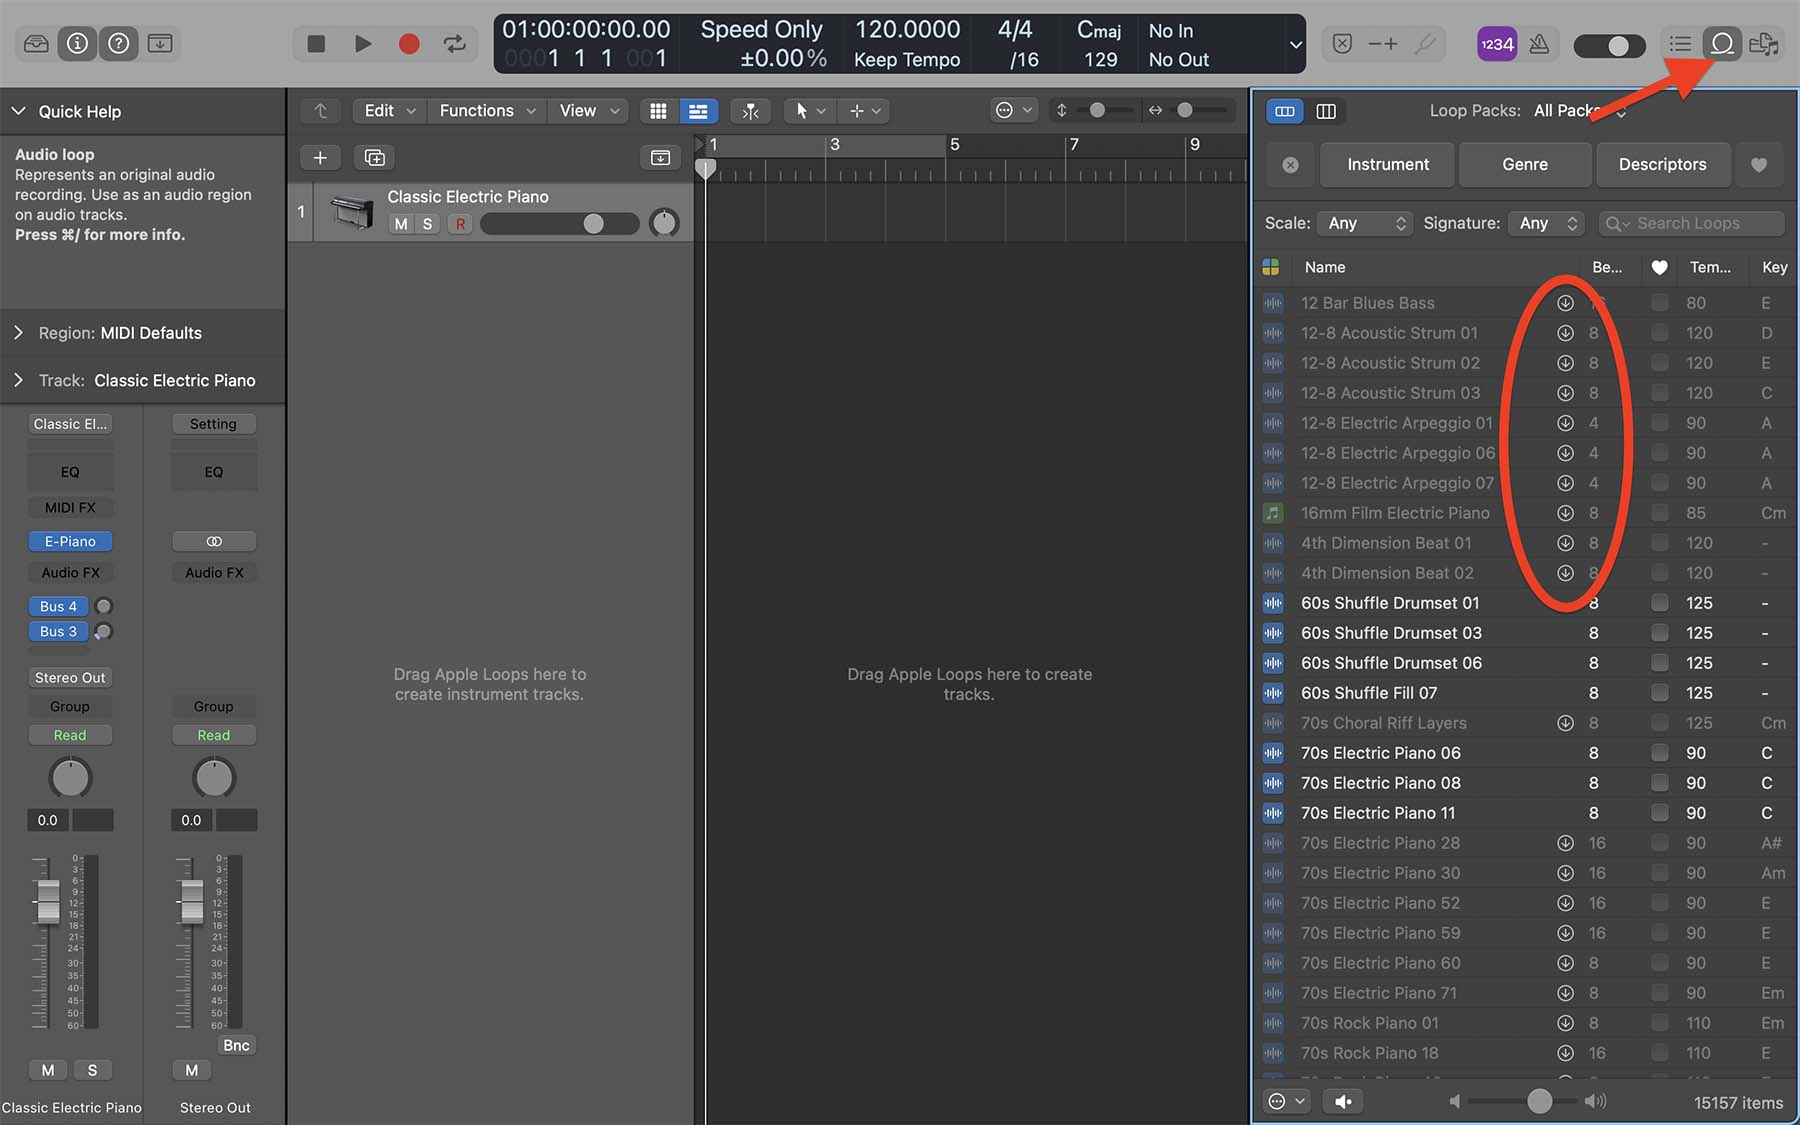This screenshot has height=1125, width=1800.
Task: Mark 60s Shuffle Drumset 01 as favorite
Action: 1660,603
